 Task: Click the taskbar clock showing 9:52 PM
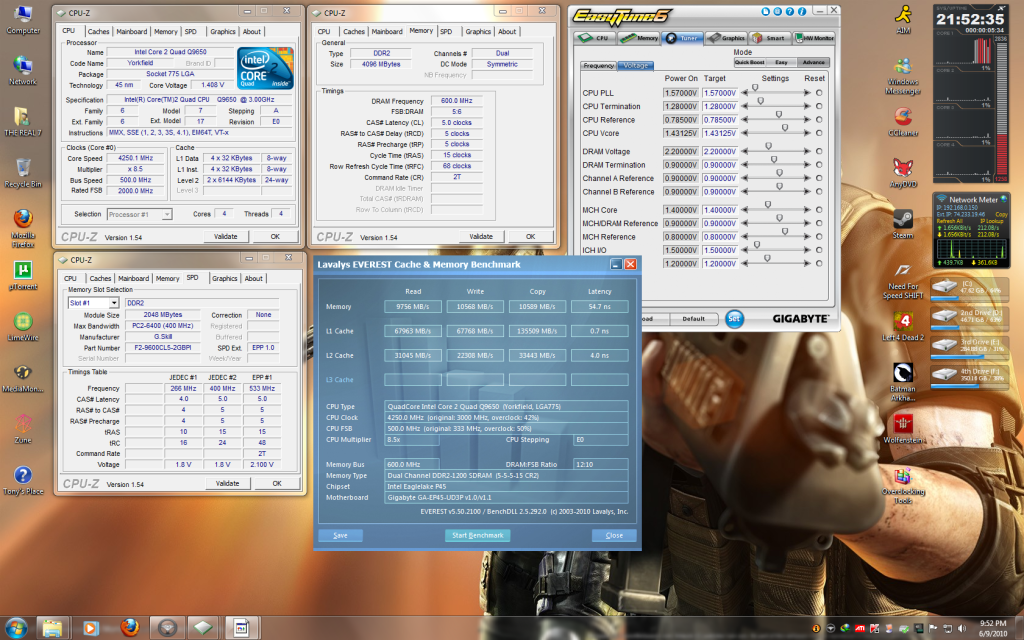pos(993,624)
